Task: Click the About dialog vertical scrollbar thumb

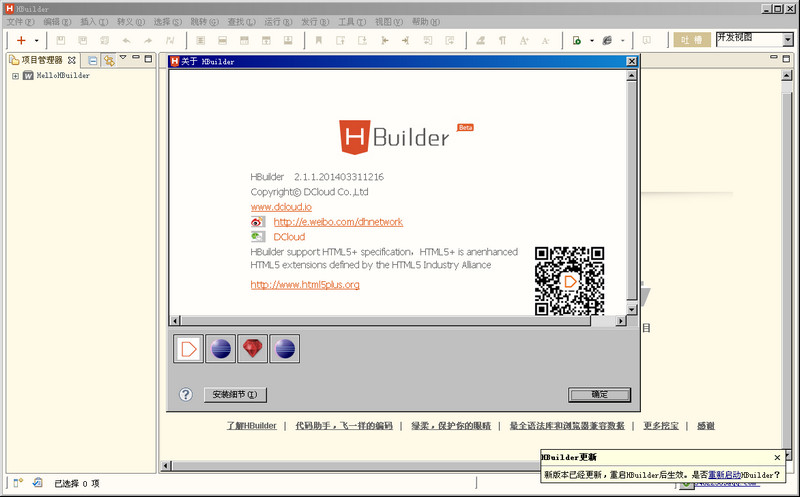Action: [x=632, y=190]
